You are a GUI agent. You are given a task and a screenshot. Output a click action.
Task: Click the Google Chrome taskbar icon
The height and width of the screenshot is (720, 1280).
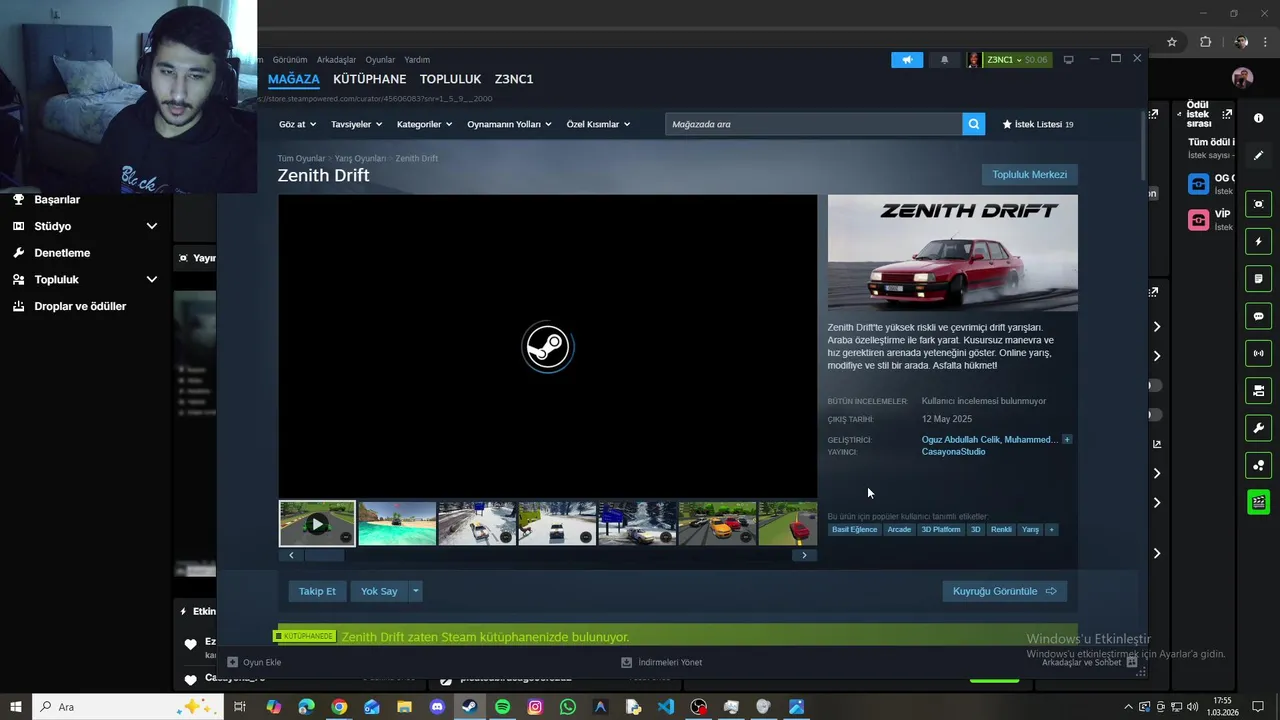[339, 707]
